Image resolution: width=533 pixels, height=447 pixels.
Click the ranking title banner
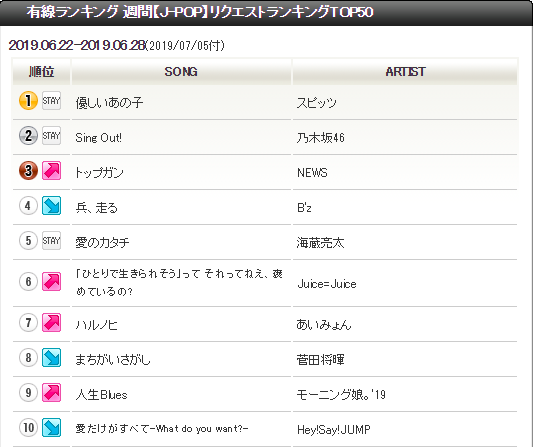click(266, 13)
